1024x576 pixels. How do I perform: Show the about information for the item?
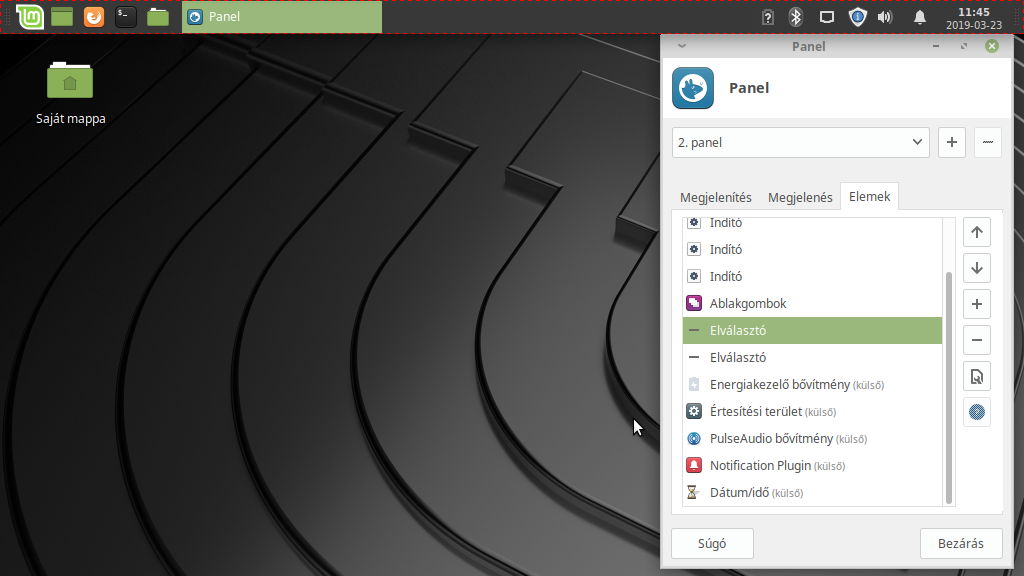[x=977, y=412]
